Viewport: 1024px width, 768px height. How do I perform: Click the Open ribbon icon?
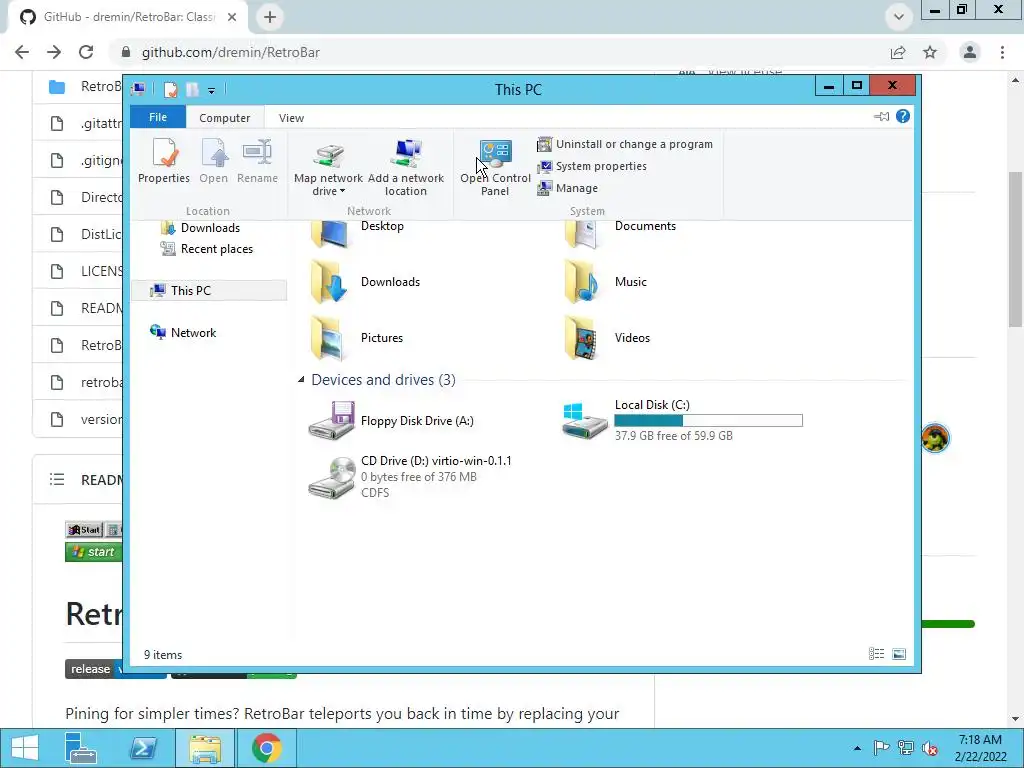click(214, 161)
